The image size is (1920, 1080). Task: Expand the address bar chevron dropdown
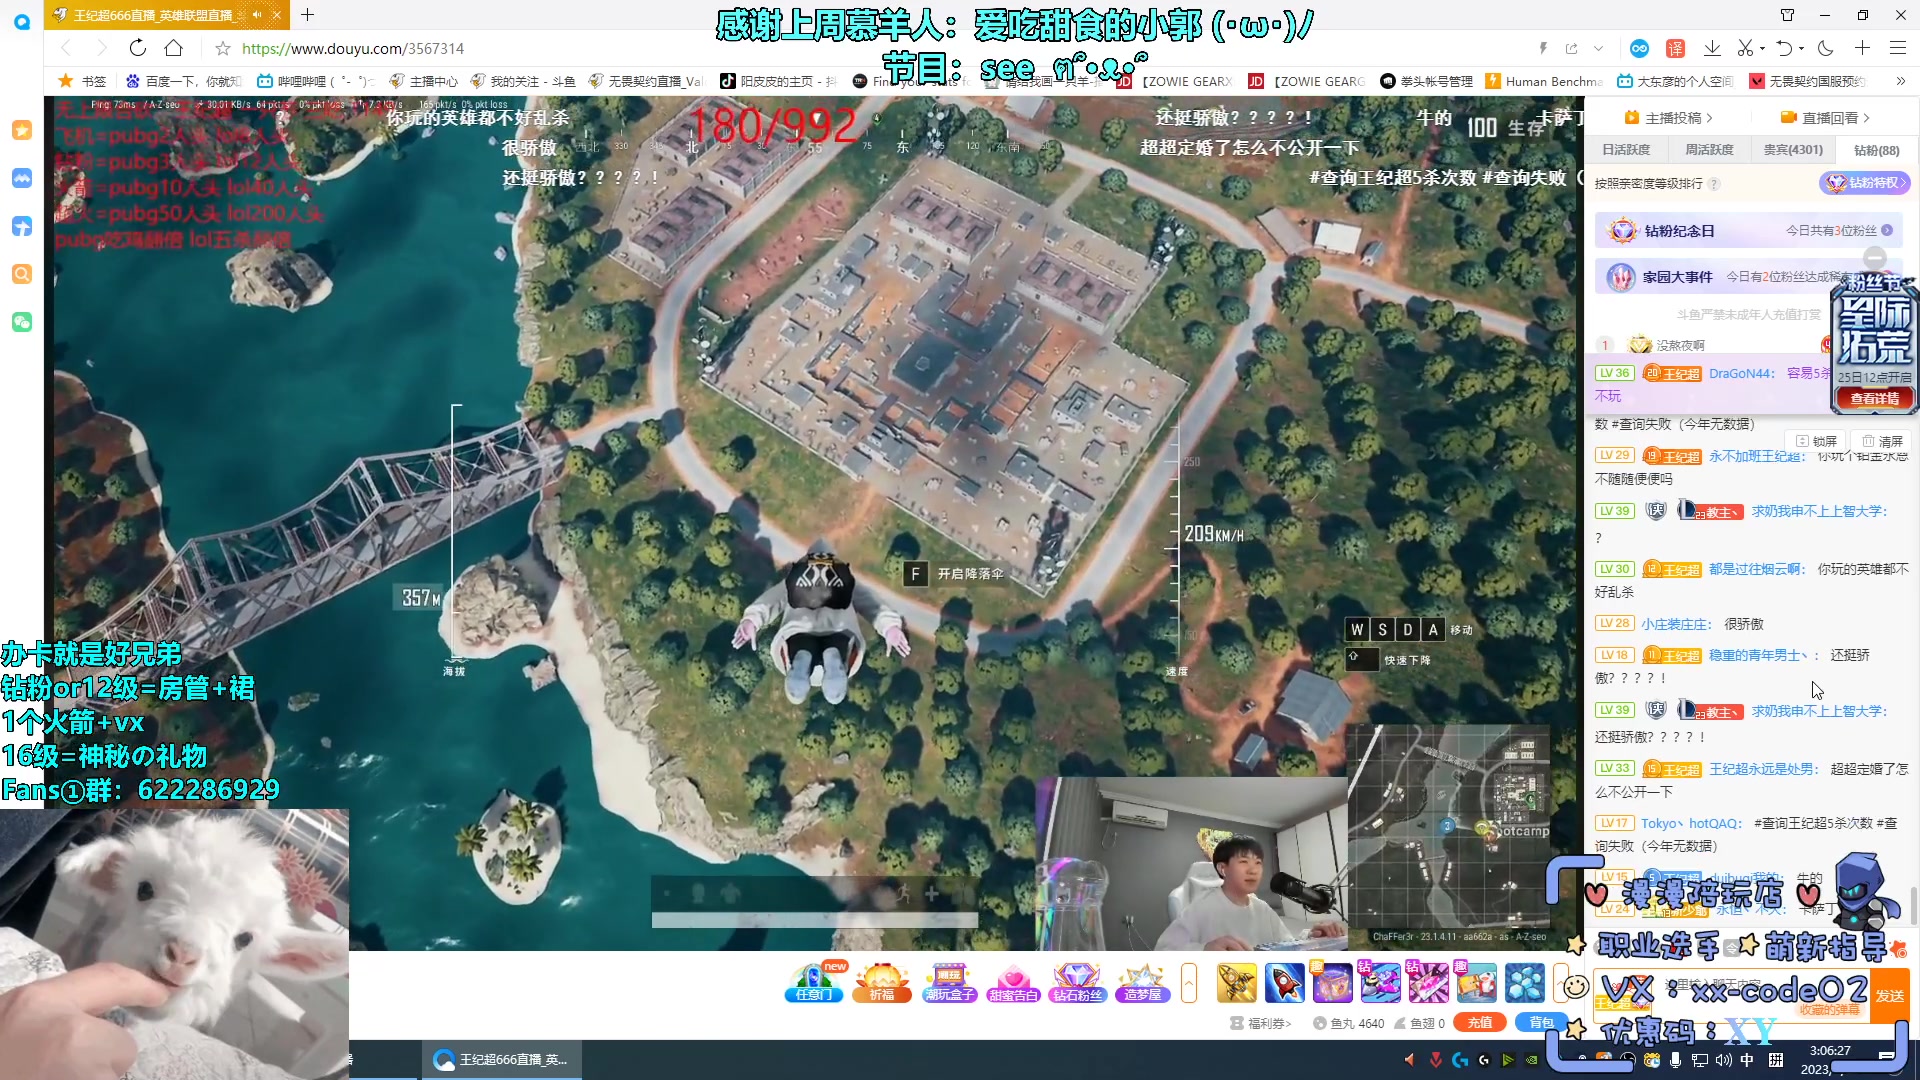click(x=1598, y=48)
